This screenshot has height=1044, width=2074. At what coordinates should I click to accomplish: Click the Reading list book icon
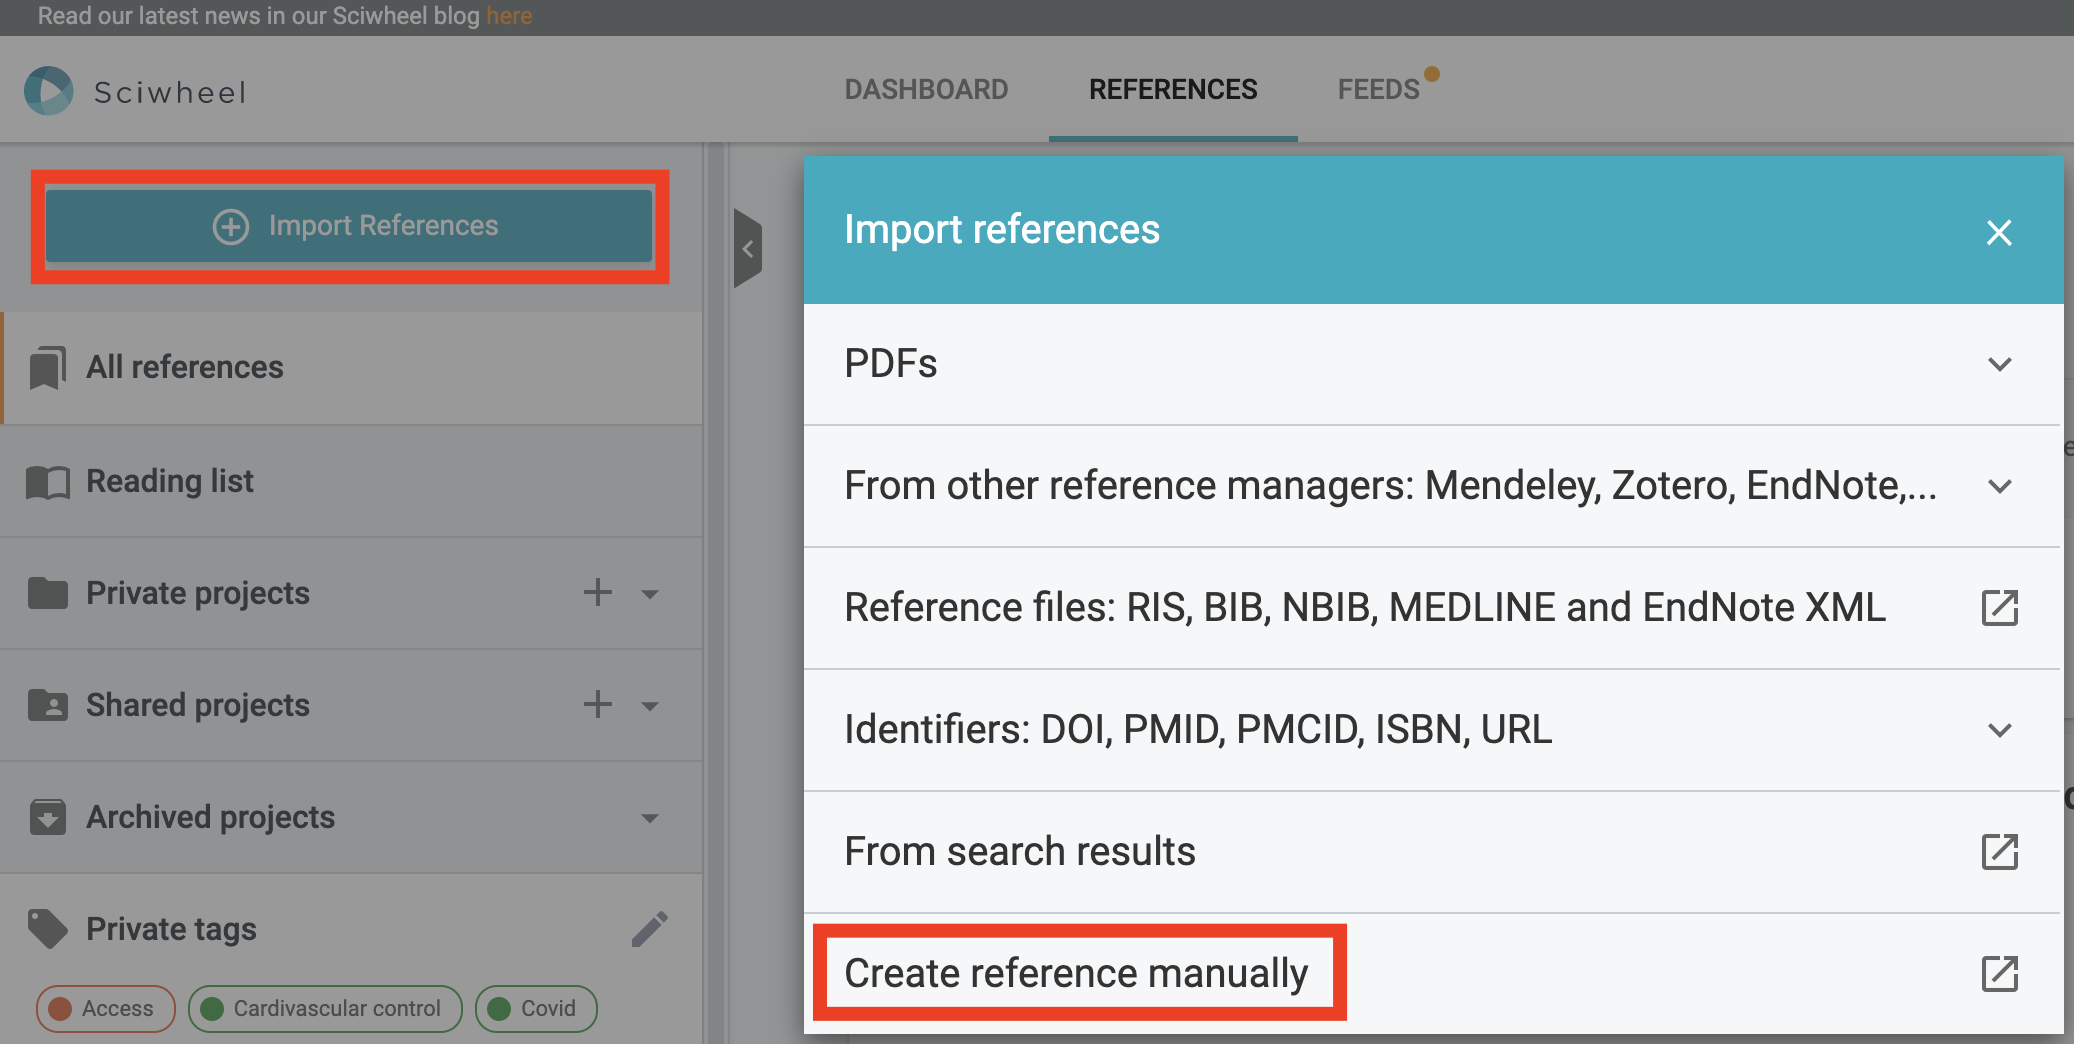coord(48,482)
